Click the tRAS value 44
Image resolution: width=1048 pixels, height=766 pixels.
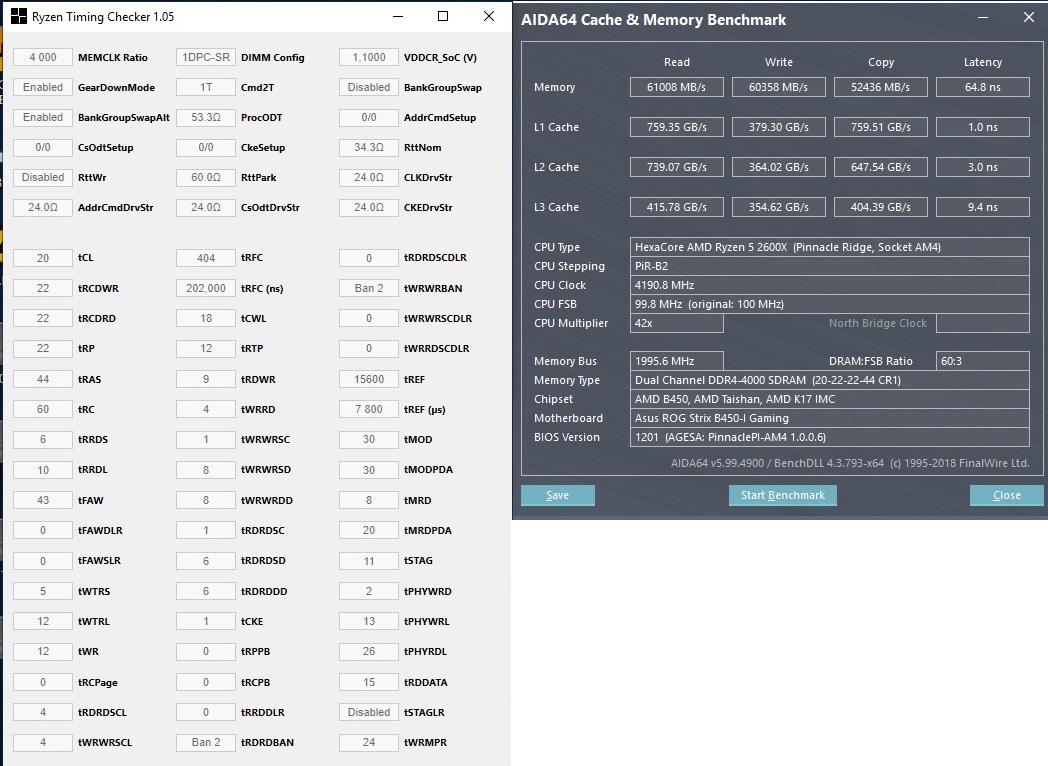pyautogui.click(x=43, y=379)
